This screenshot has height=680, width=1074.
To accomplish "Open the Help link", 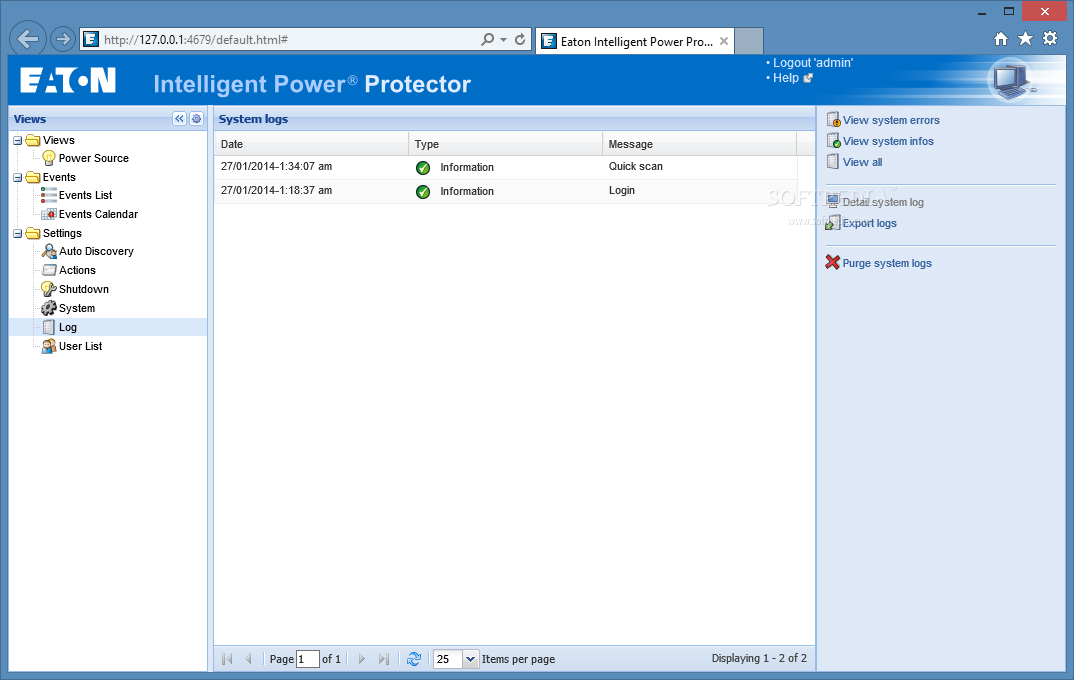I will pos(786,78).
